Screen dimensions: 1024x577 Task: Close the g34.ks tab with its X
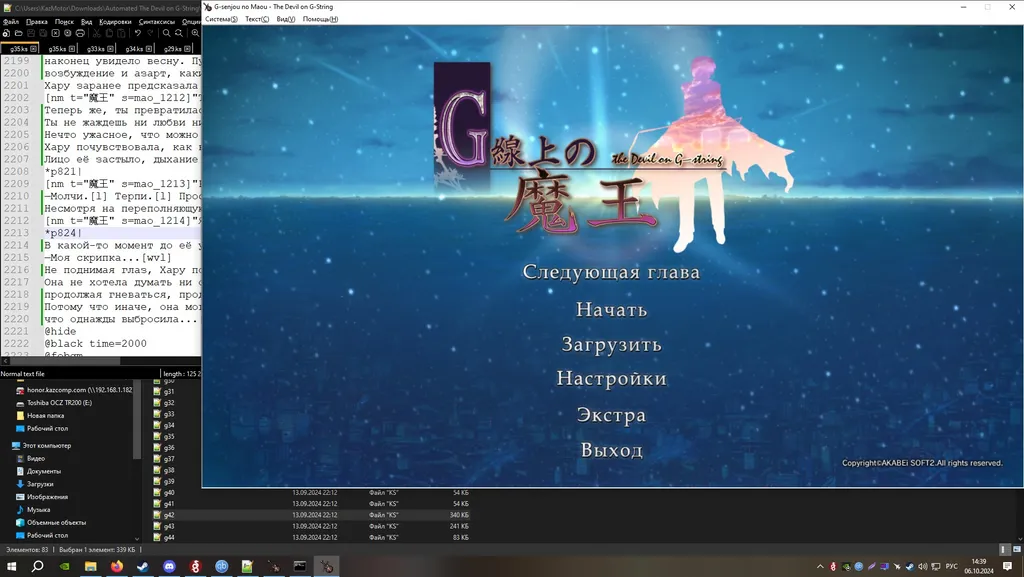coord(149,49)
